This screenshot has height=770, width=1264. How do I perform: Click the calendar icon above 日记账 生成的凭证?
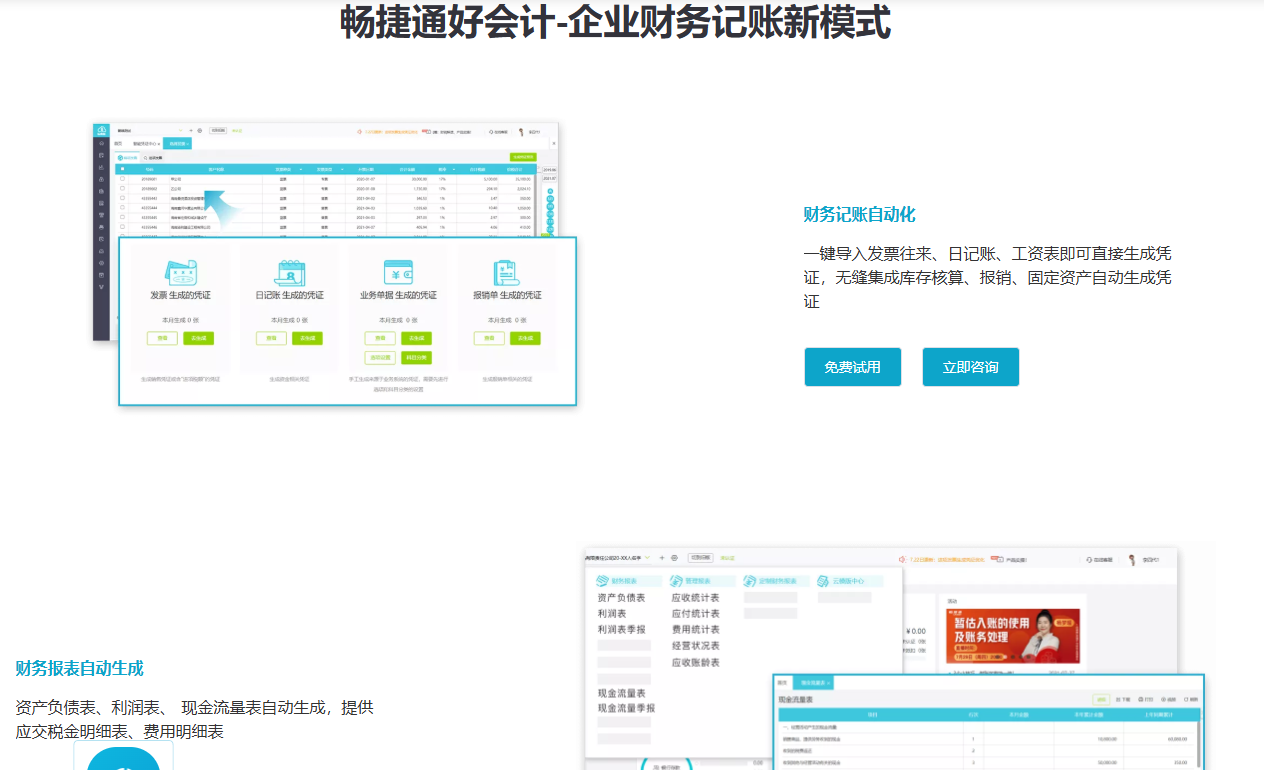click(289, 272)
